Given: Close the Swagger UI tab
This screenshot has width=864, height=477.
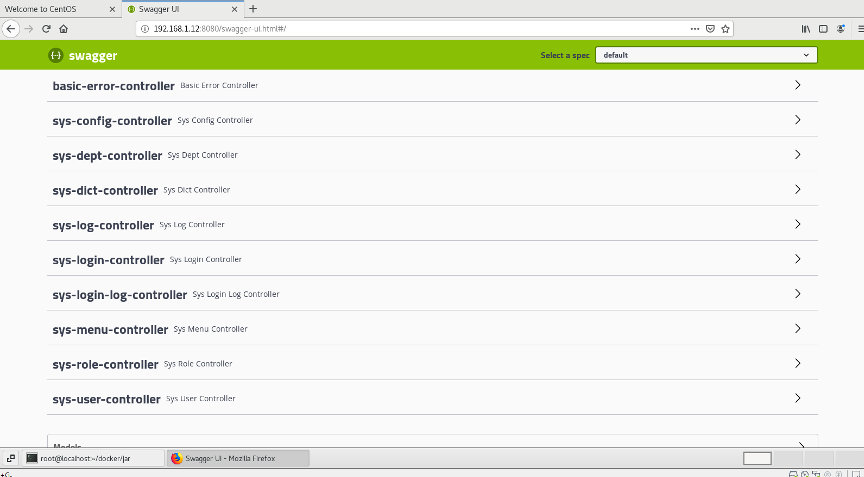Looking at the screenshot, I should click(x=234, y=9).
